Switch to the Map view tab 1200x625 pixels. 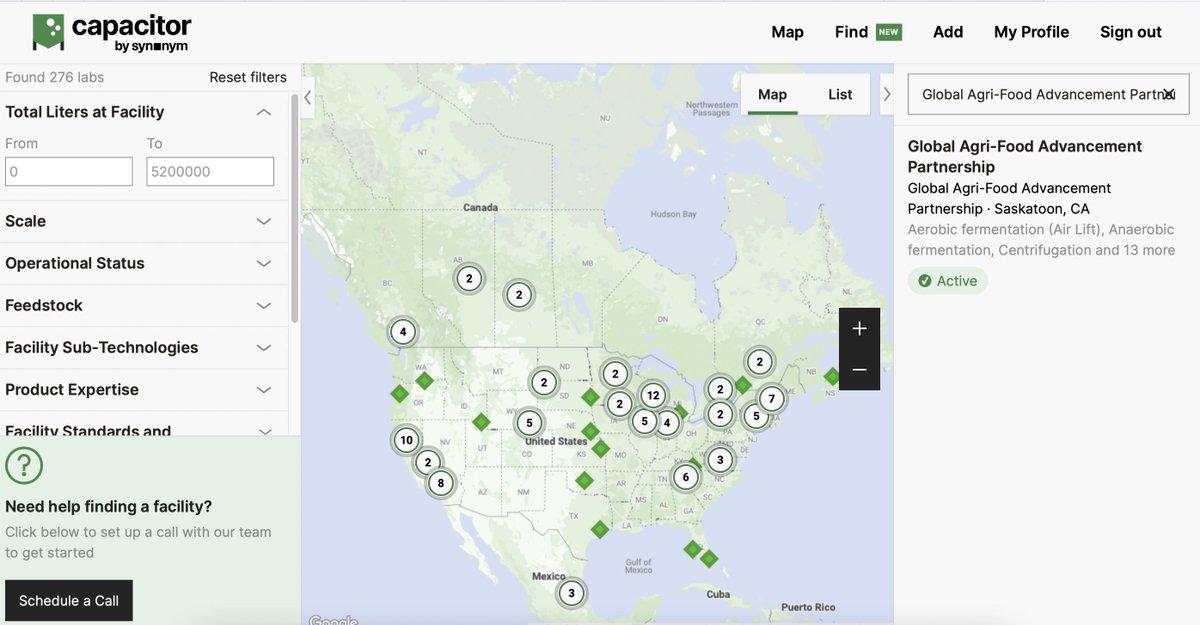pos(772,94)
